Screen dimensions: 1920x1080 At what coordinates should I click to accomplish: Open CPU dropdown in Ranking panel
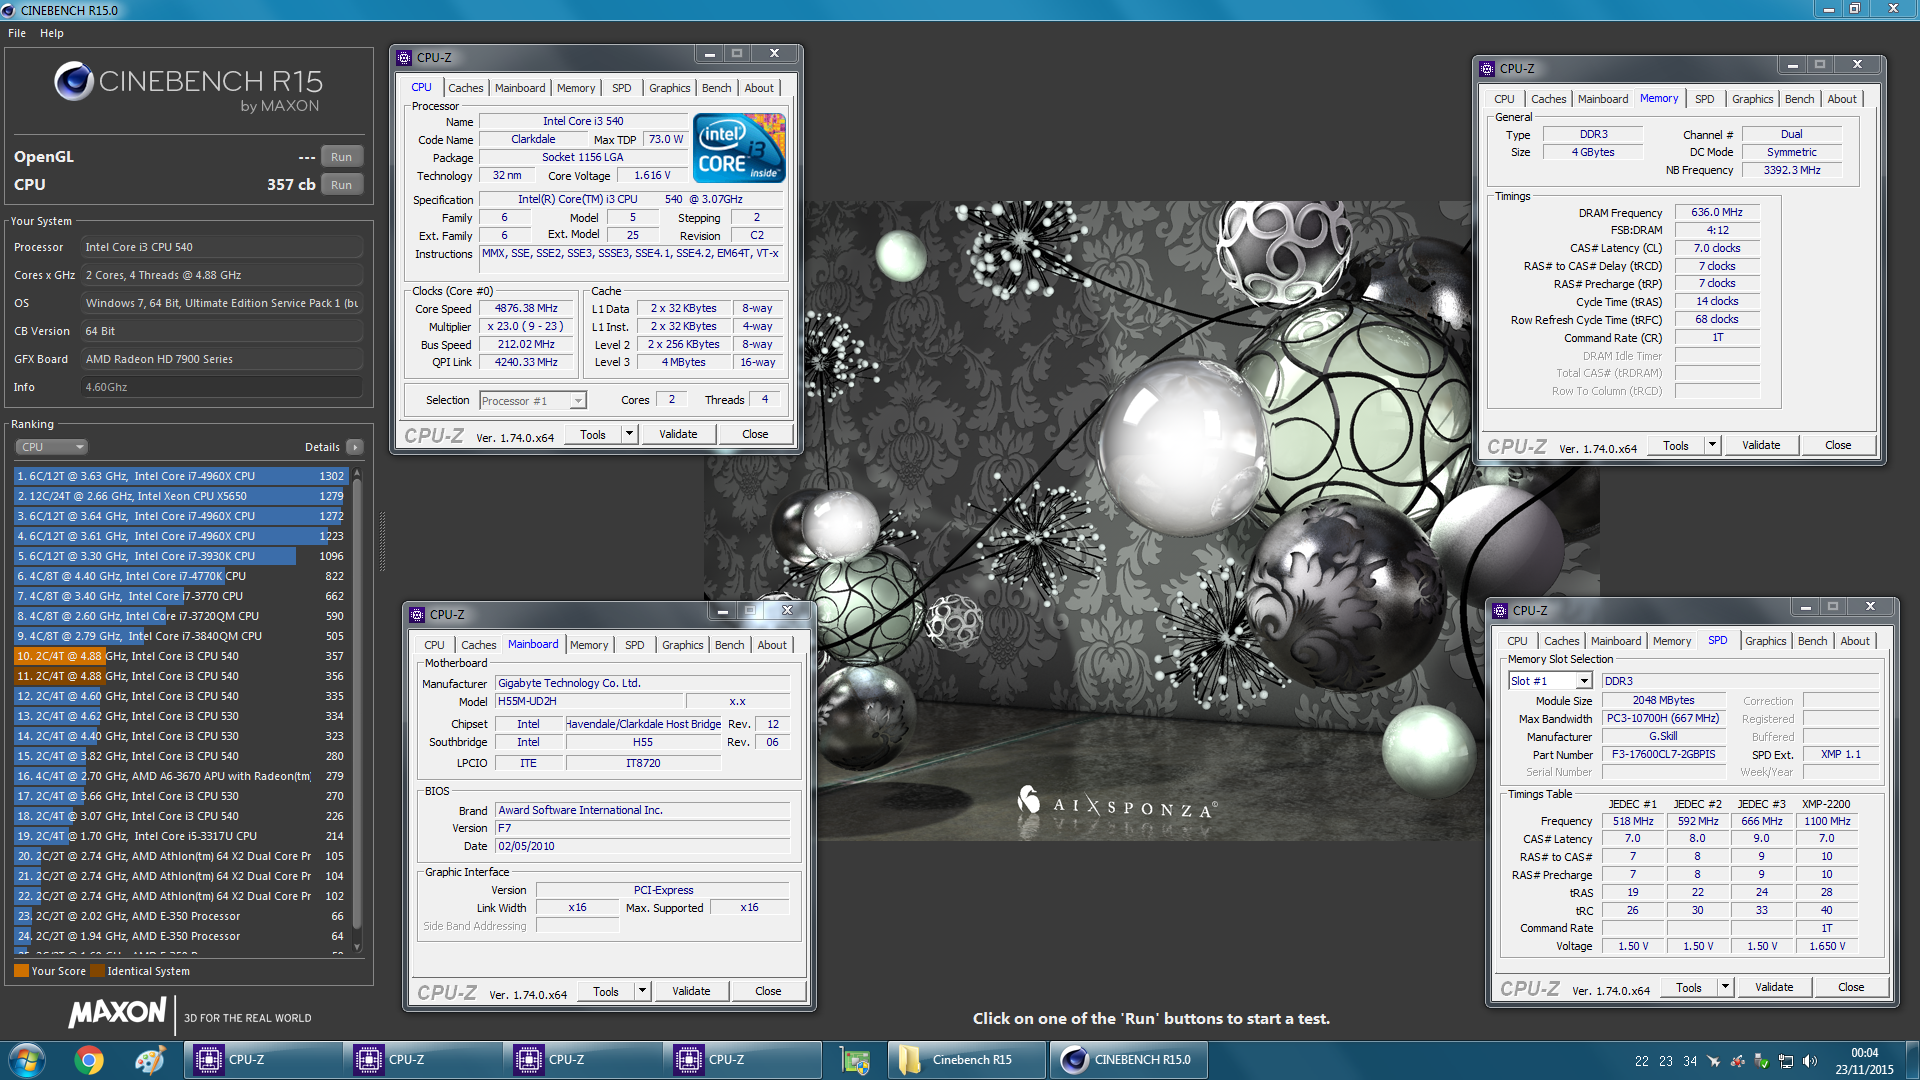[51, 447]
